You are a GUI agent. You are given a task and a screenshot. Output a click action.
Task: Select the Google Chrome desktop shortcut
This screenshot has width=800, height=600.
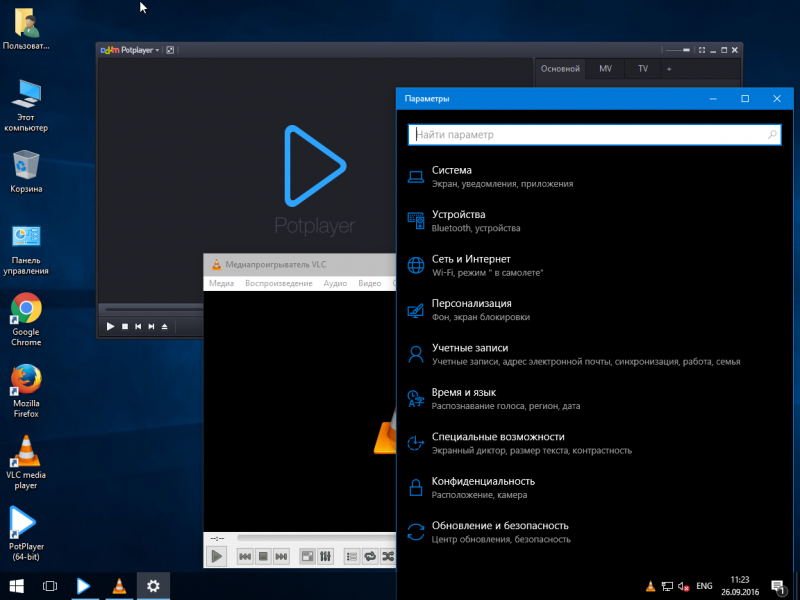pyautogui.click(x=26, y=320)
